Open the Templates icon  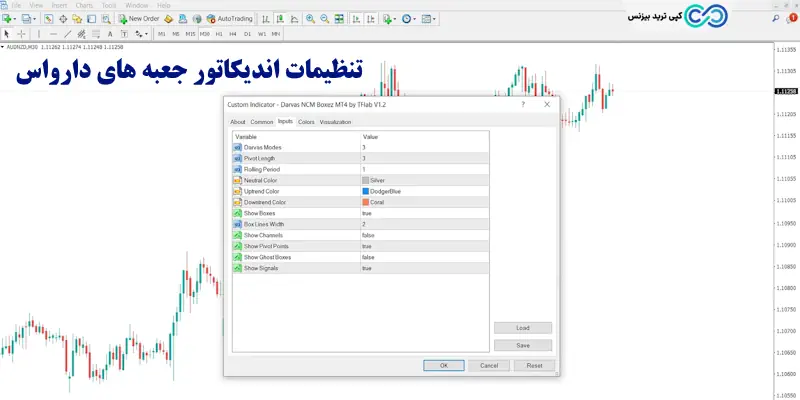click(426, 19)
